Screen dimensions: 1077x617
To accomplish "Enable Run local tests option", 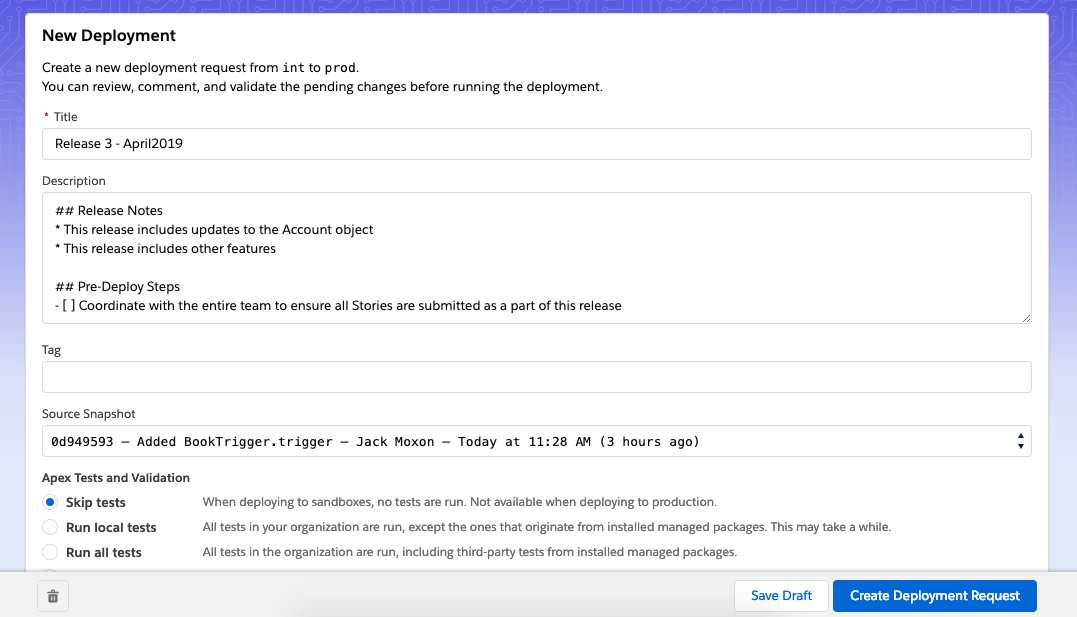I will 50,527.
